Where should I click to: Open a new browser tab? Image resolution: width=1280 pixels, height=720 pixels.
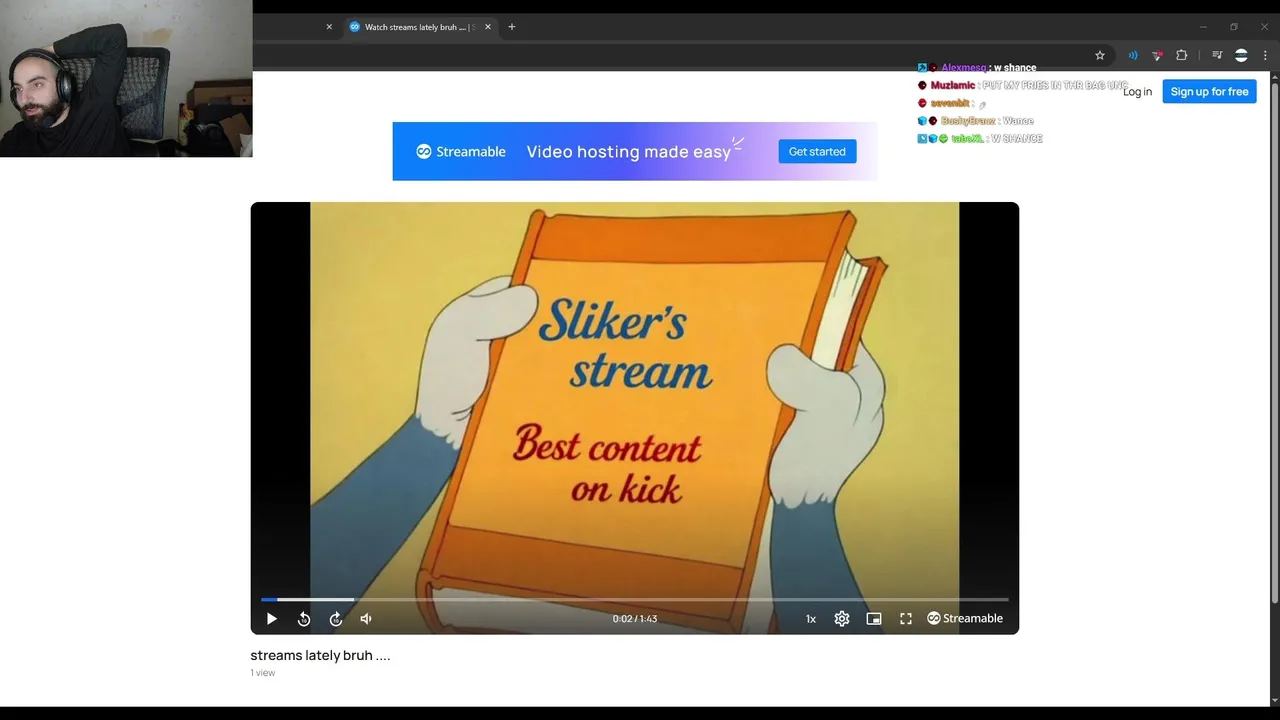512,27
